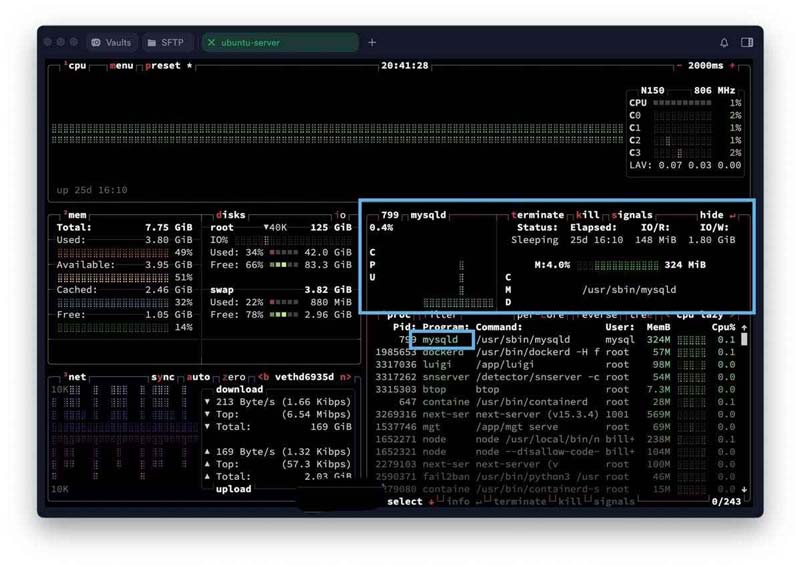Cycle the preset option

tap(165, 66)
